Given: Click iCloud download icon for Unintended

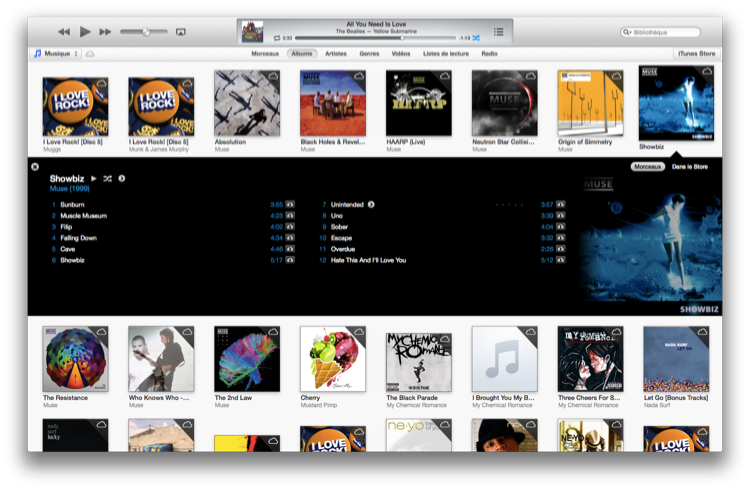Looking at the screenshot, I should [561, 204].
